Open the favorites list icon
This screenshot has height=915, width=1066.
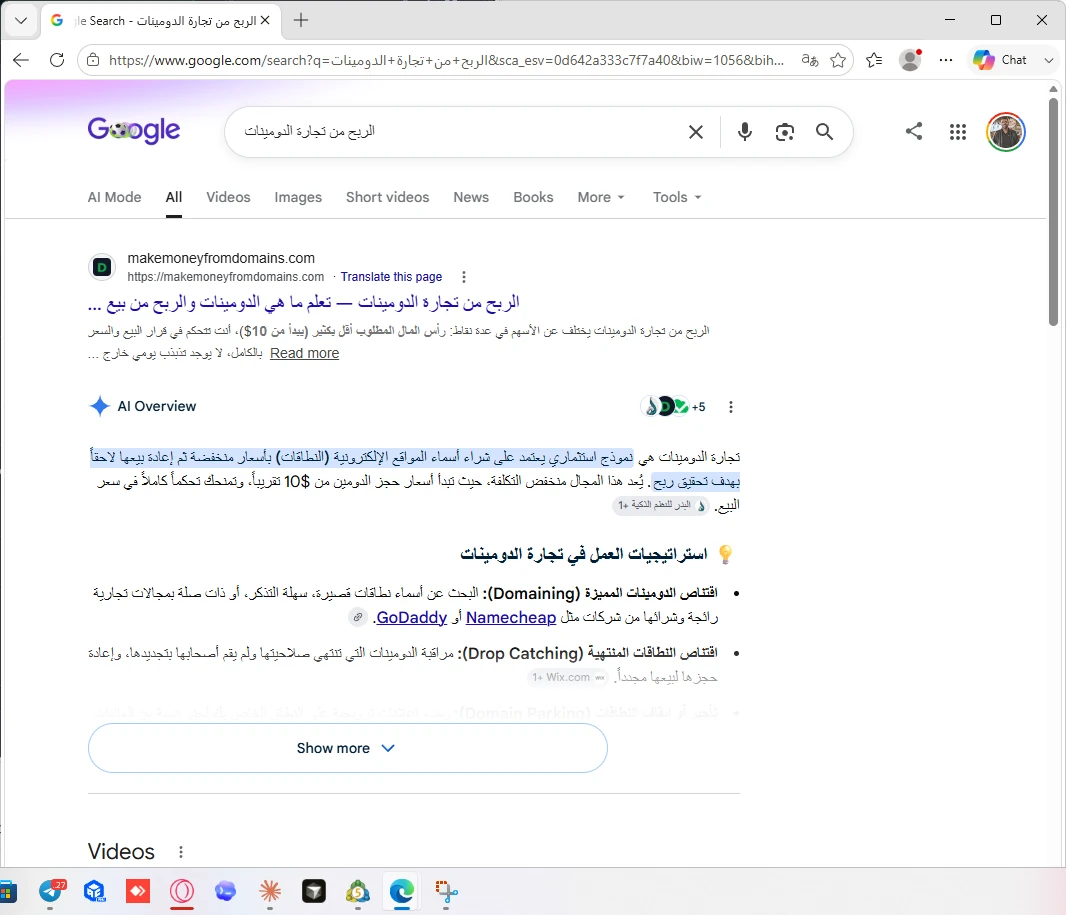pyautogui.click(x=874, y=60)
